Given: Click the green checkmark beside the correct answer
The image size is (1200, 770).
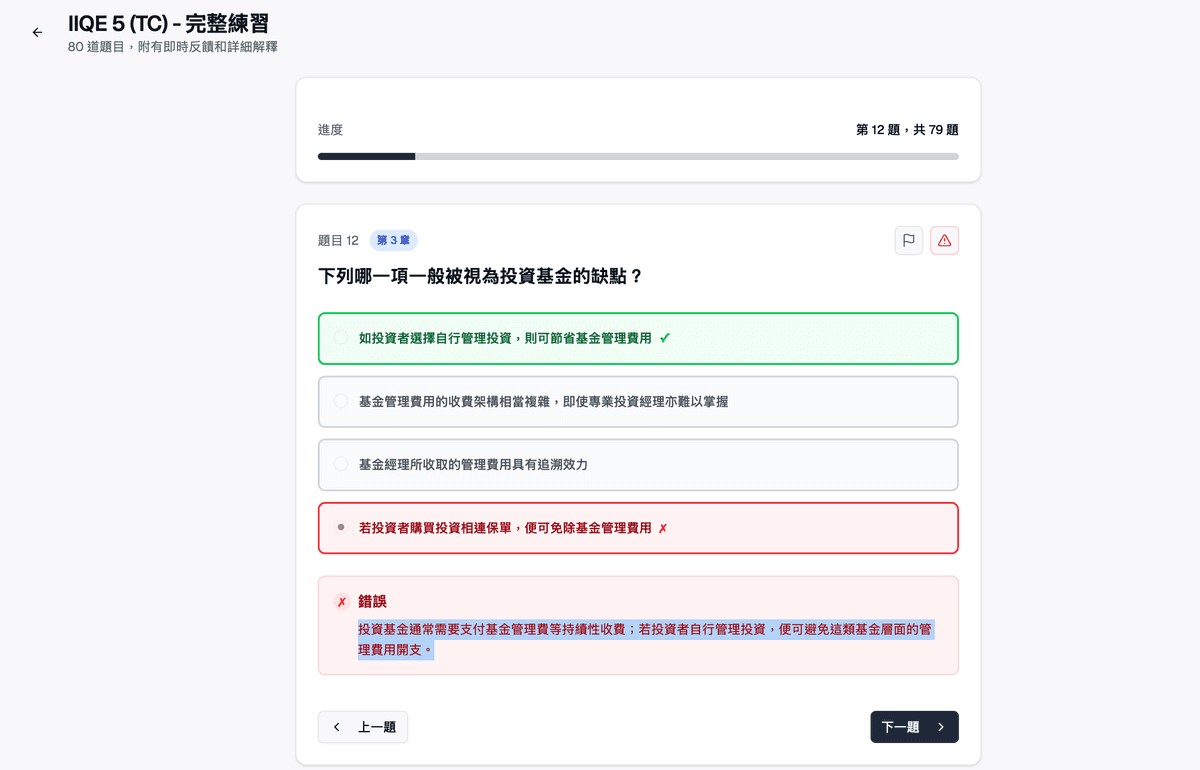Looking at the screenshot, I should (664, 338).
